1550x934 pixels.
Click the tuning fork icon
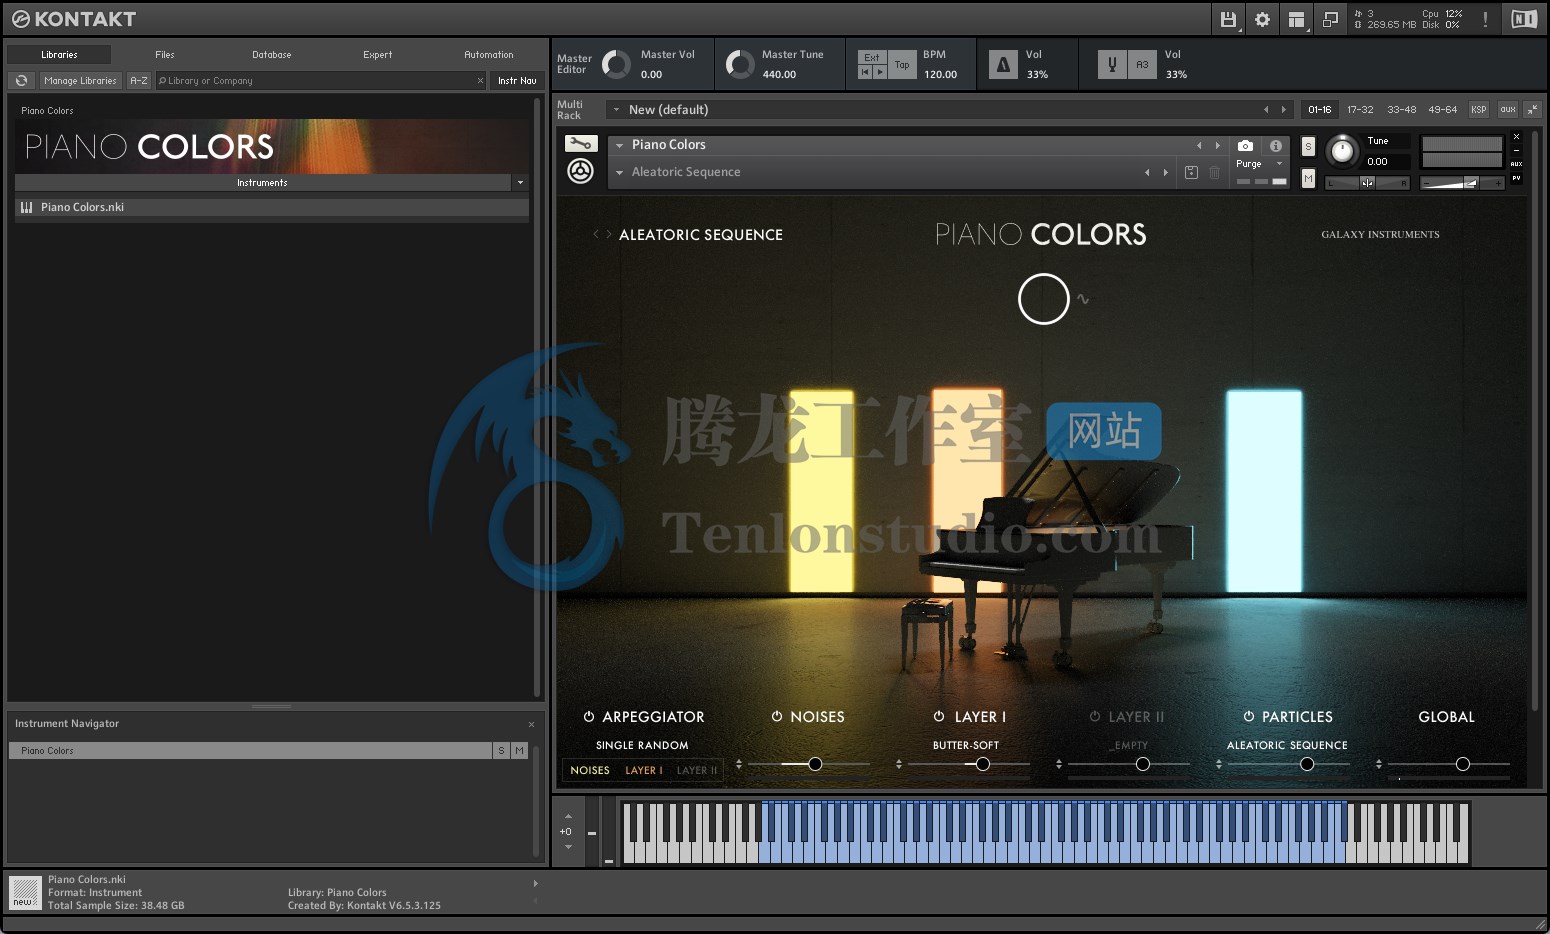[1112, 65]
